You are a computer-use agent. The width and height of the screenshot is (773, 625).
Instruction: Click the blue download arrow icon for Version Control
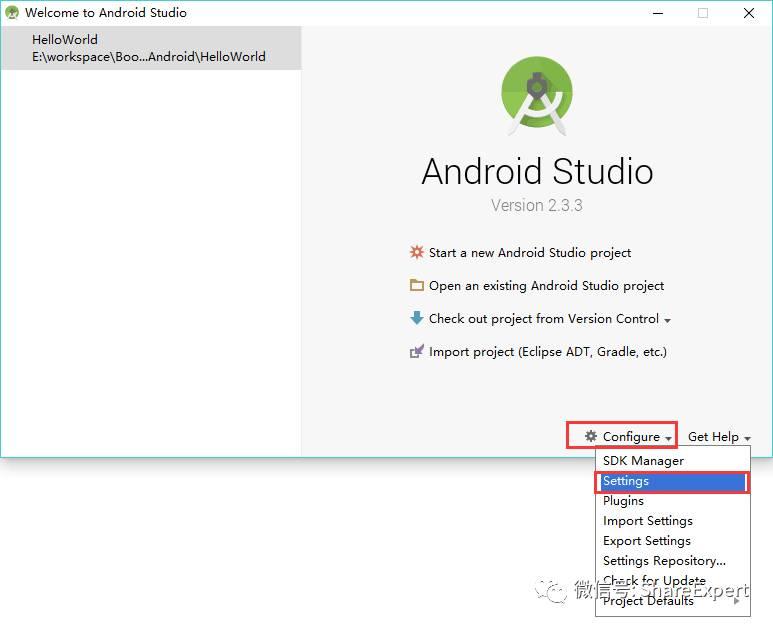click(x=417, y=318)
